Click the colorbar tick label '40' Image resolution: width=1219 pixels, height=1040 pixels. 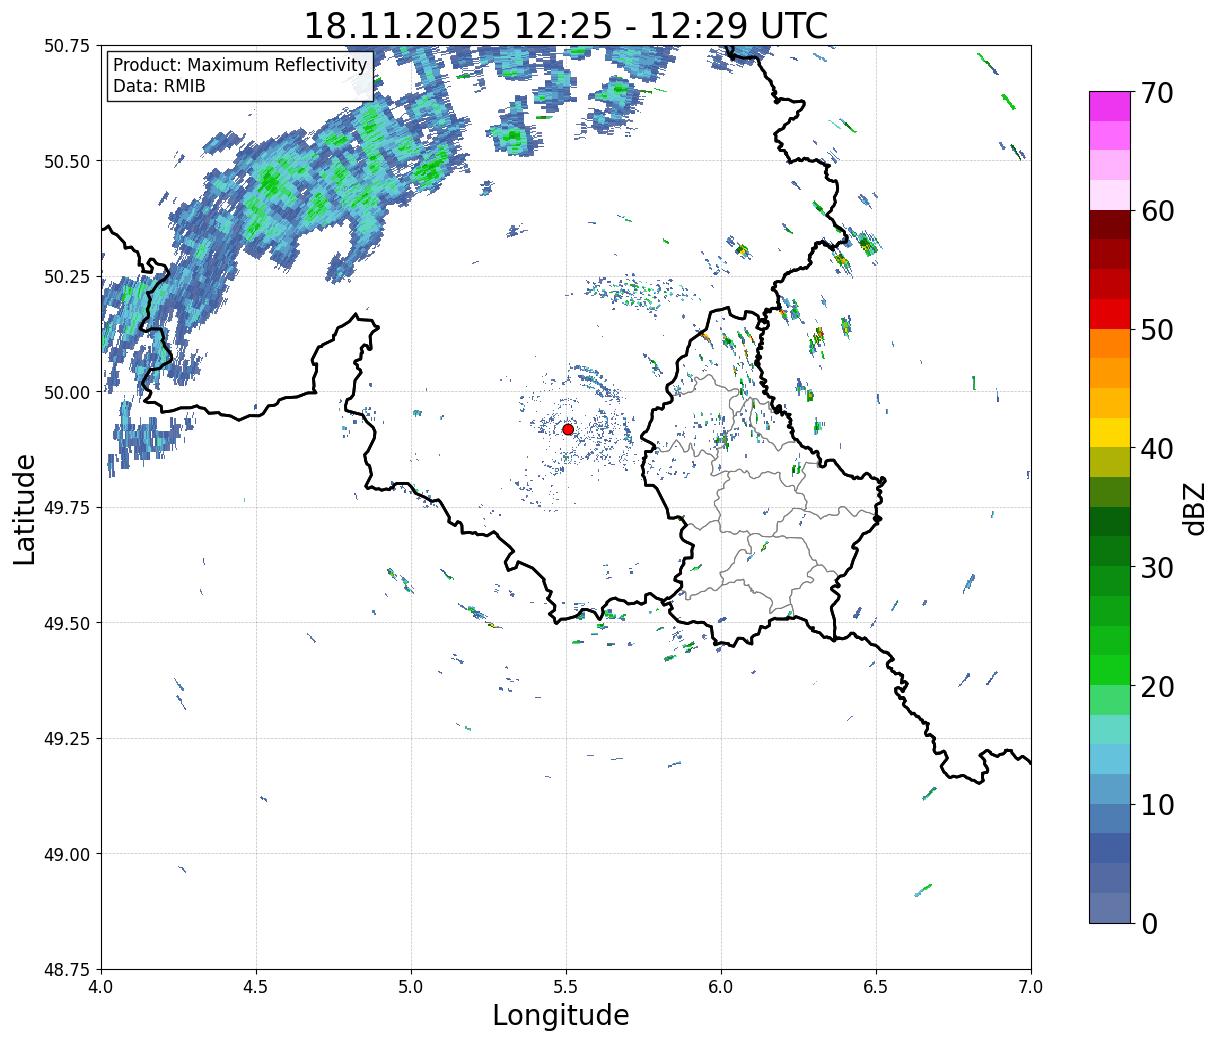click(x=1156, y=448)
